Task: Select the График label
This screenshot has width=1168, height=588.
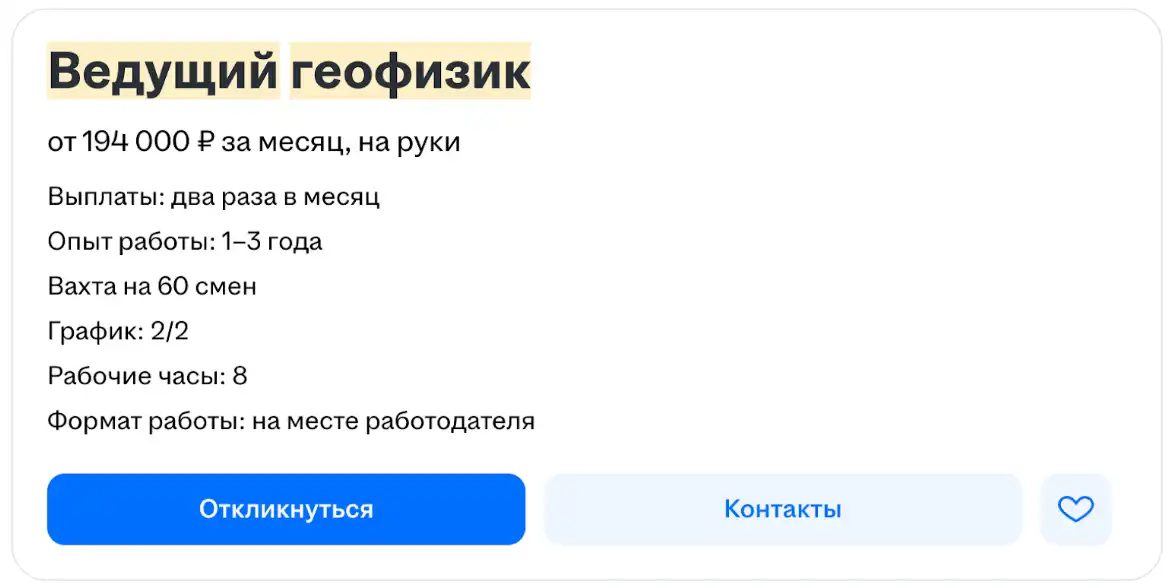Action: click(95, 332)
